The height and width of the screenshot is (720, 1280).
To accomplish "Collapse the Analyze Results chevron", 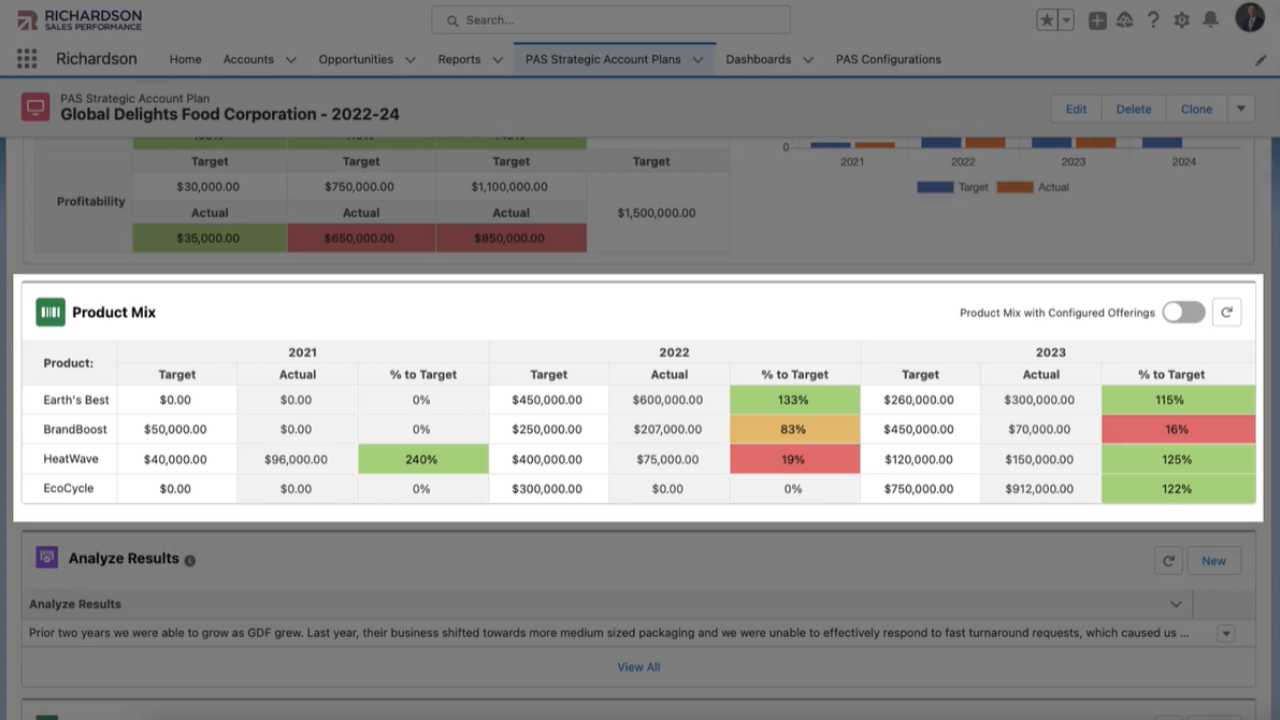I will [x=1176, y=604].
